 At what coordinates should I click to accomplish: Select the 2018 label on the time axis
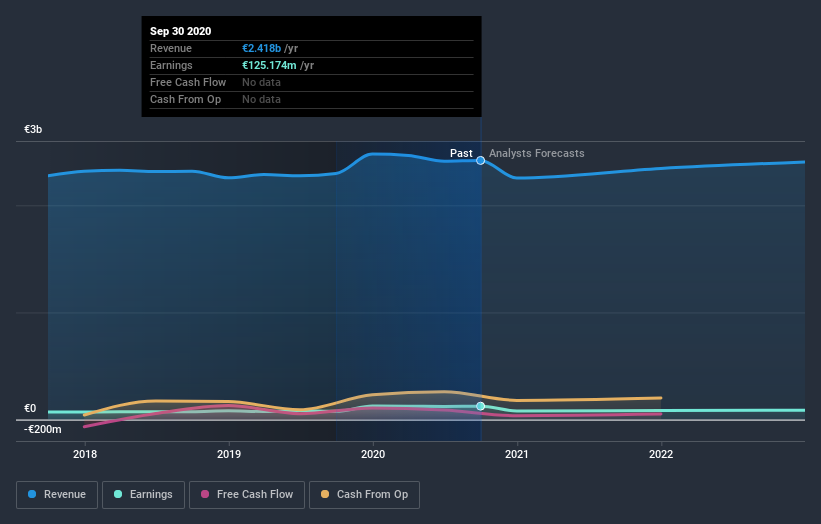click(x=85, y=454)
